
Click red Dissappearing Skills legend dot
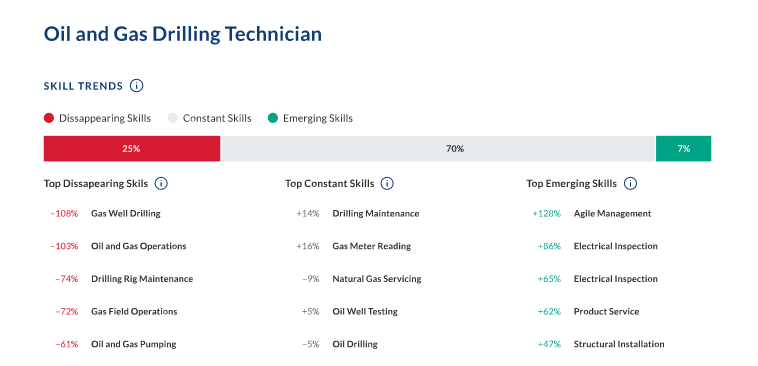coord(49,118)
